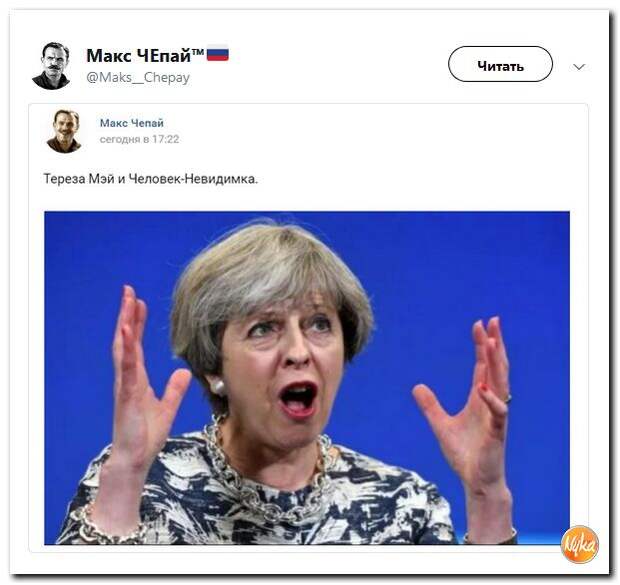Open the black-and-white tweet author avatar
The image size is (620, 585).
click(x=51, y=66)
